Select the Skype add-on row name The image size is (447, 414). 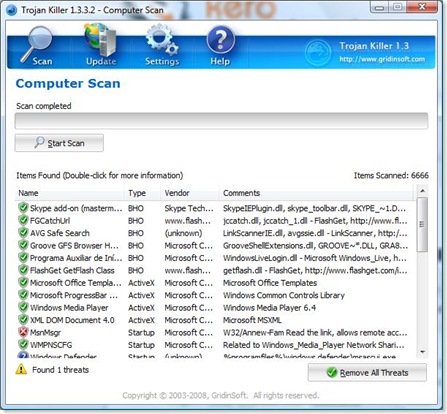76,208
